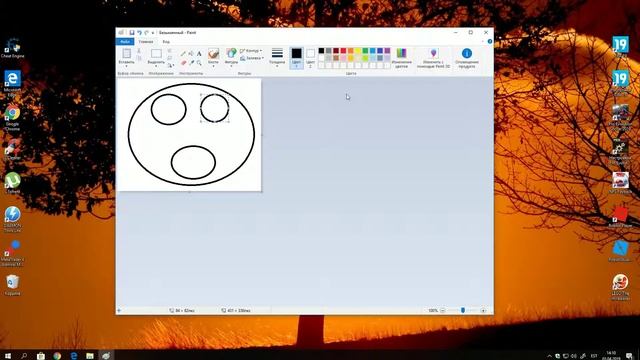Click the Brushes tool icon
The width and height of the screenshot is (640, 360).
coord(213,53)
